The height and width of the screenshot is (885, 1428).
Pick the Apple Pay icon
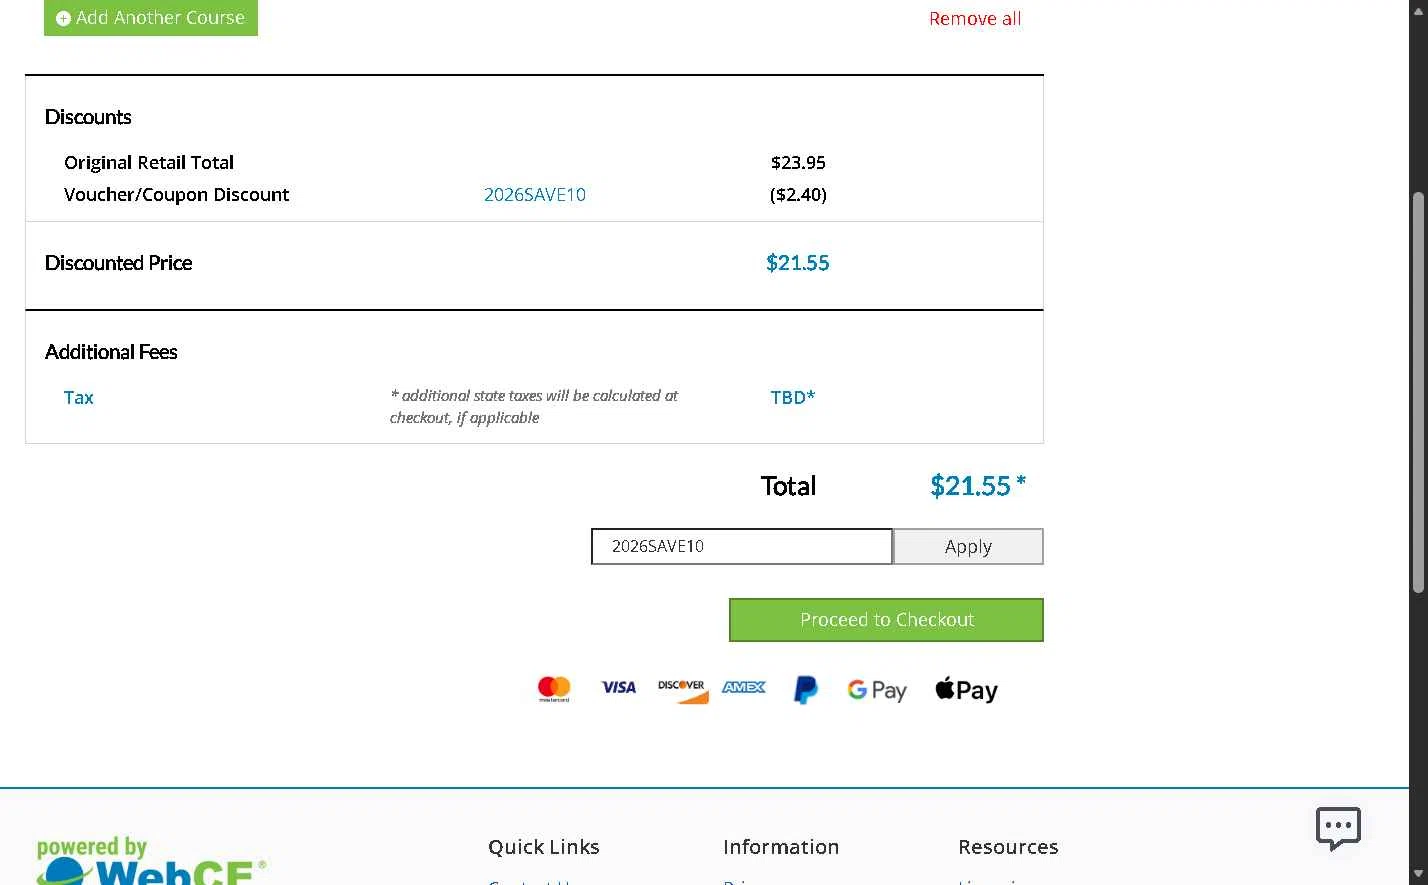point(966,690)
